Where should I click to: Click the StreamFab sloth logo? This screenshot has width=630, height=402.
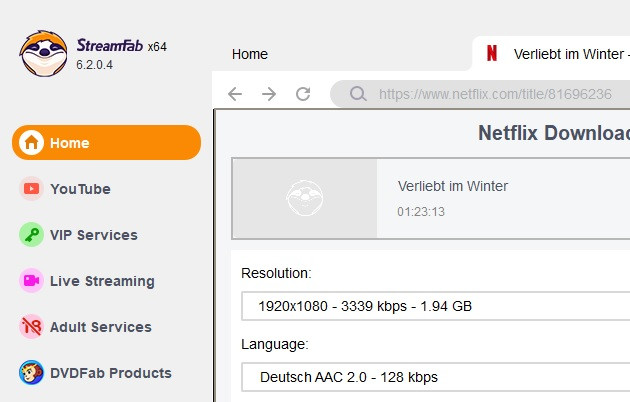[x=44, y=53]
